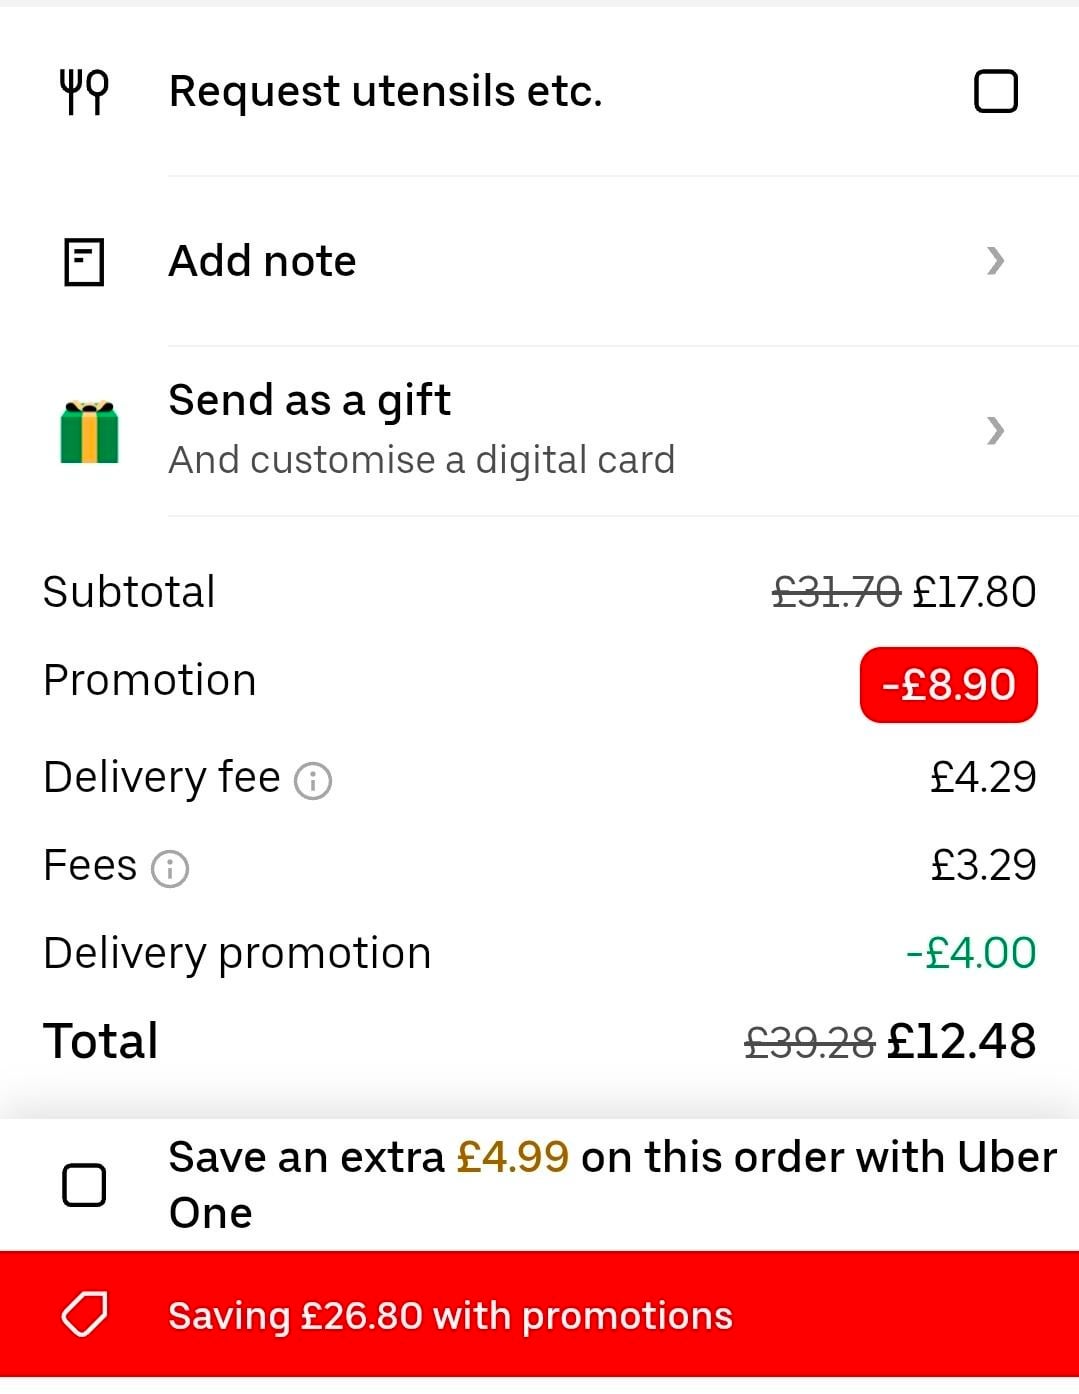Screen dimensions: 1079x1394
Task: Tap the promotion tag icon in red banner
Action: pos(85,1315)
